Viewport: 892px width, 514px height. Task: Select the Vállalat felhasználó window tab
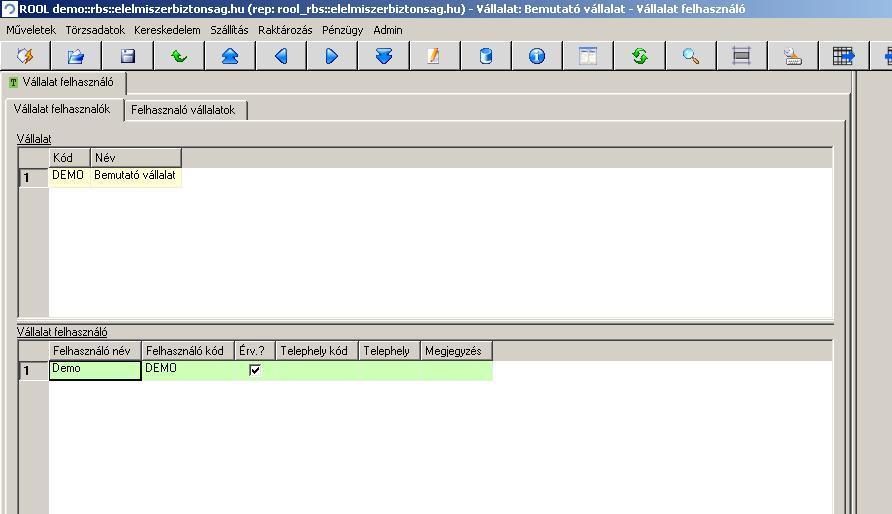tap(63, 82)
